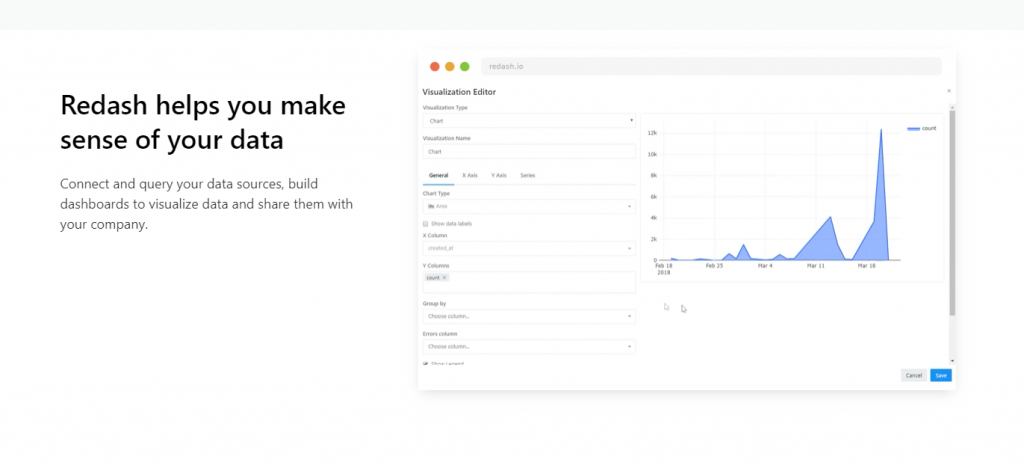Click the yellow window dot

pyautogui.click(x=449, y=66)
